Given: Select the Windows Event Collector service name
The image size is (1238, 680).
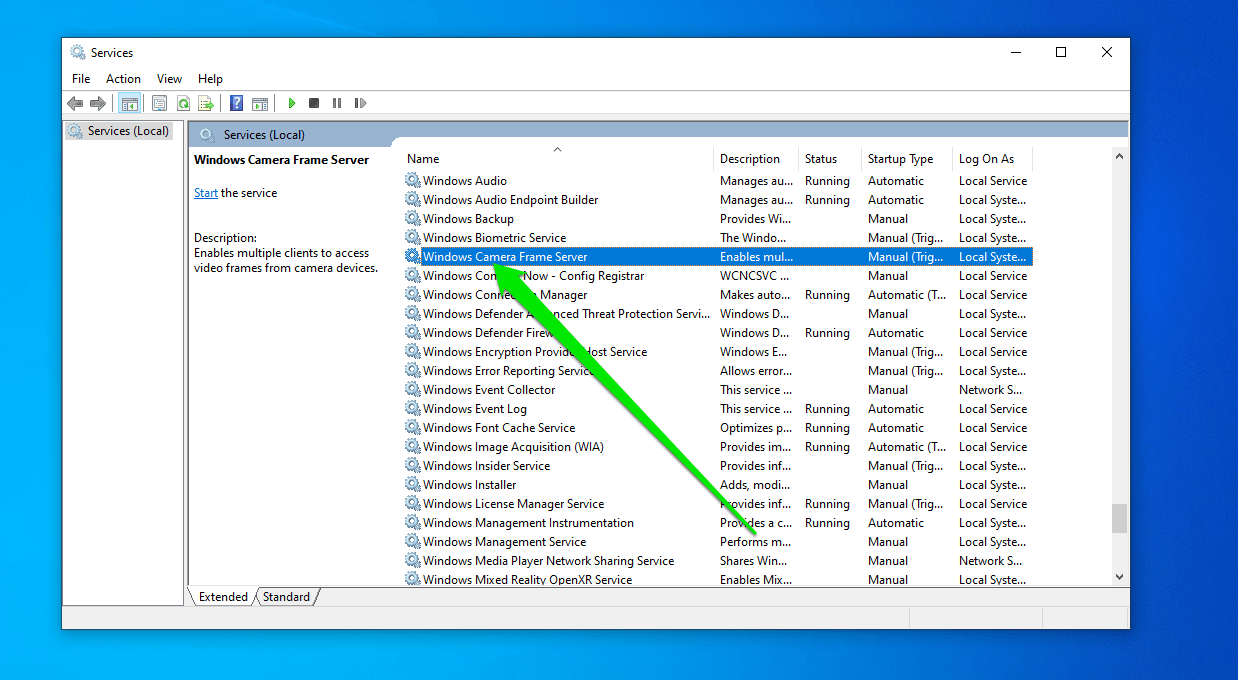Looking at the screenshot, I should (489, 390).
